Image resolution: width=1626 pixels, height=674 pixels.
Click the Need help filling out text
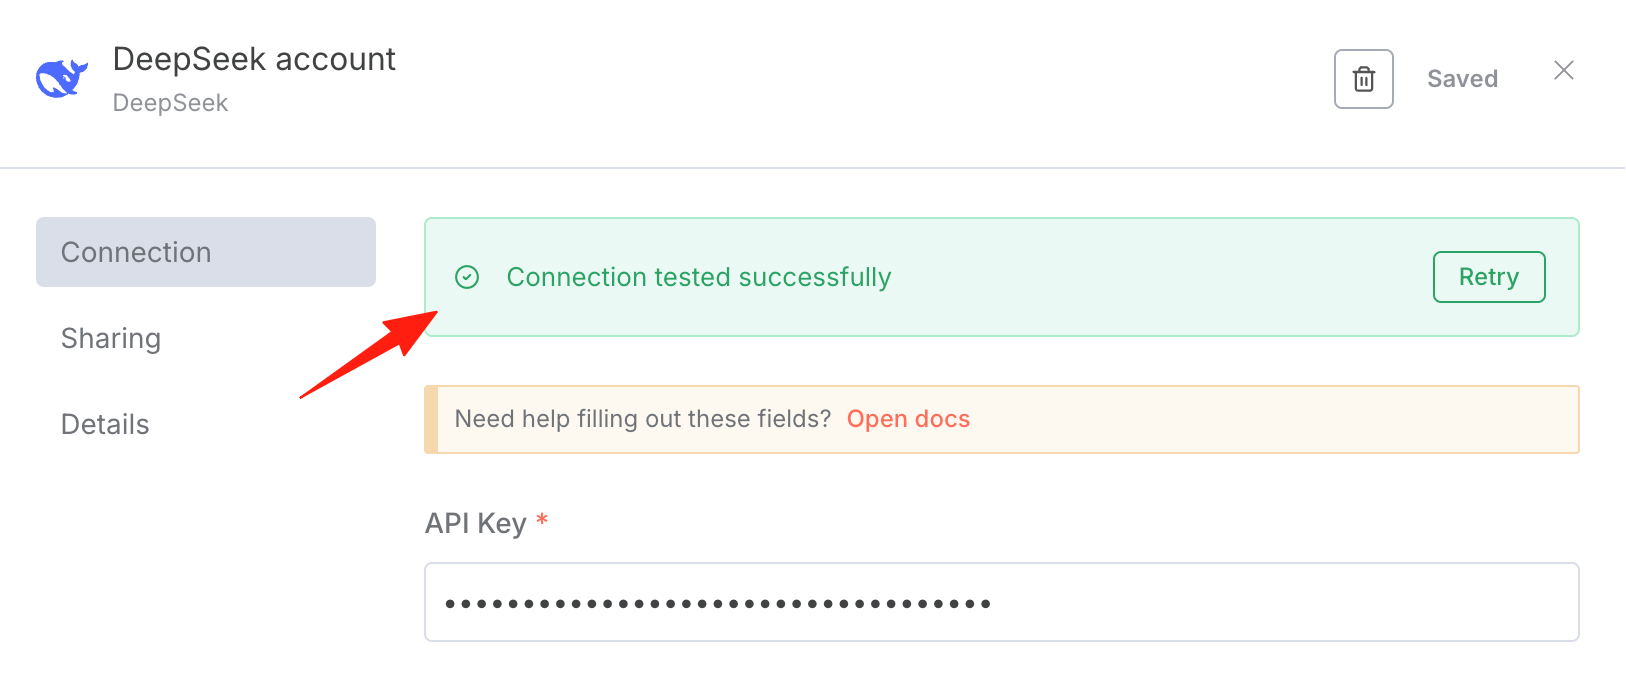pos(643,419)
